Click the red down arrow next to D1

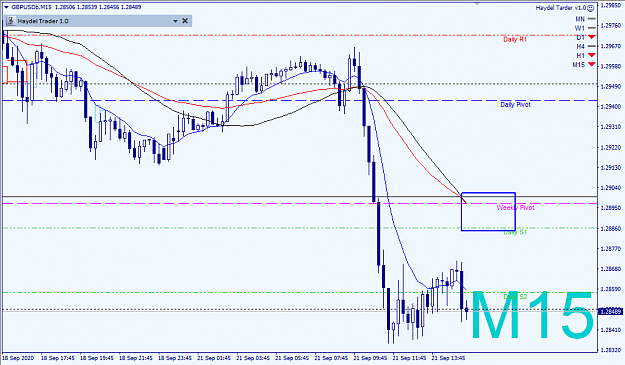click(592, 37)
